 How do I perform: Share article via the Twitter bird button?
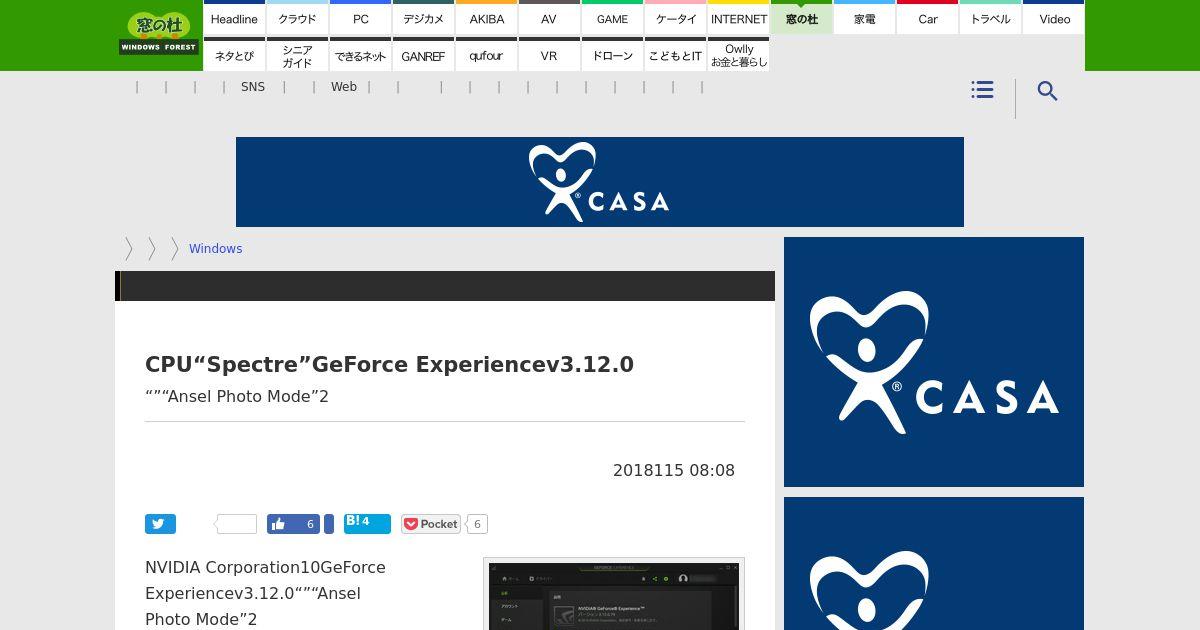(160, 524)
